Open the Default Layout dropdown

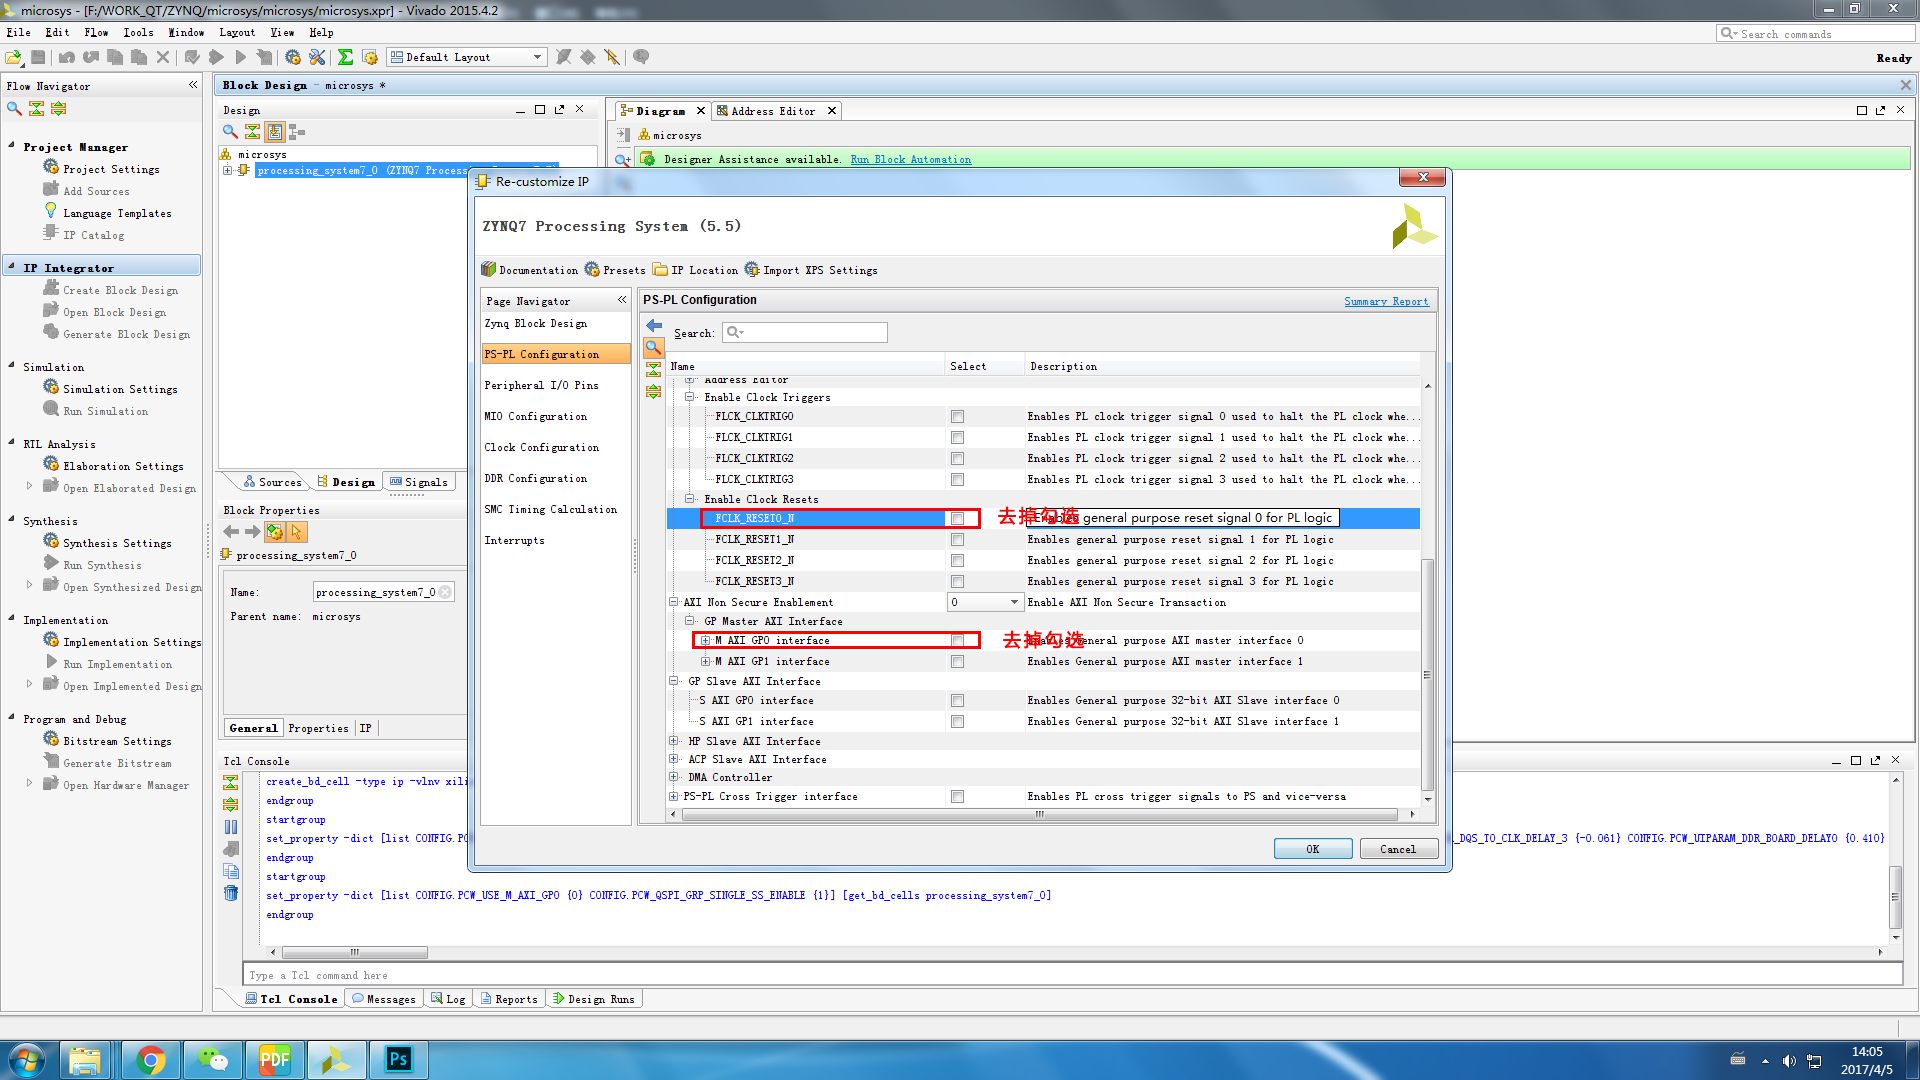click(467, 57)
